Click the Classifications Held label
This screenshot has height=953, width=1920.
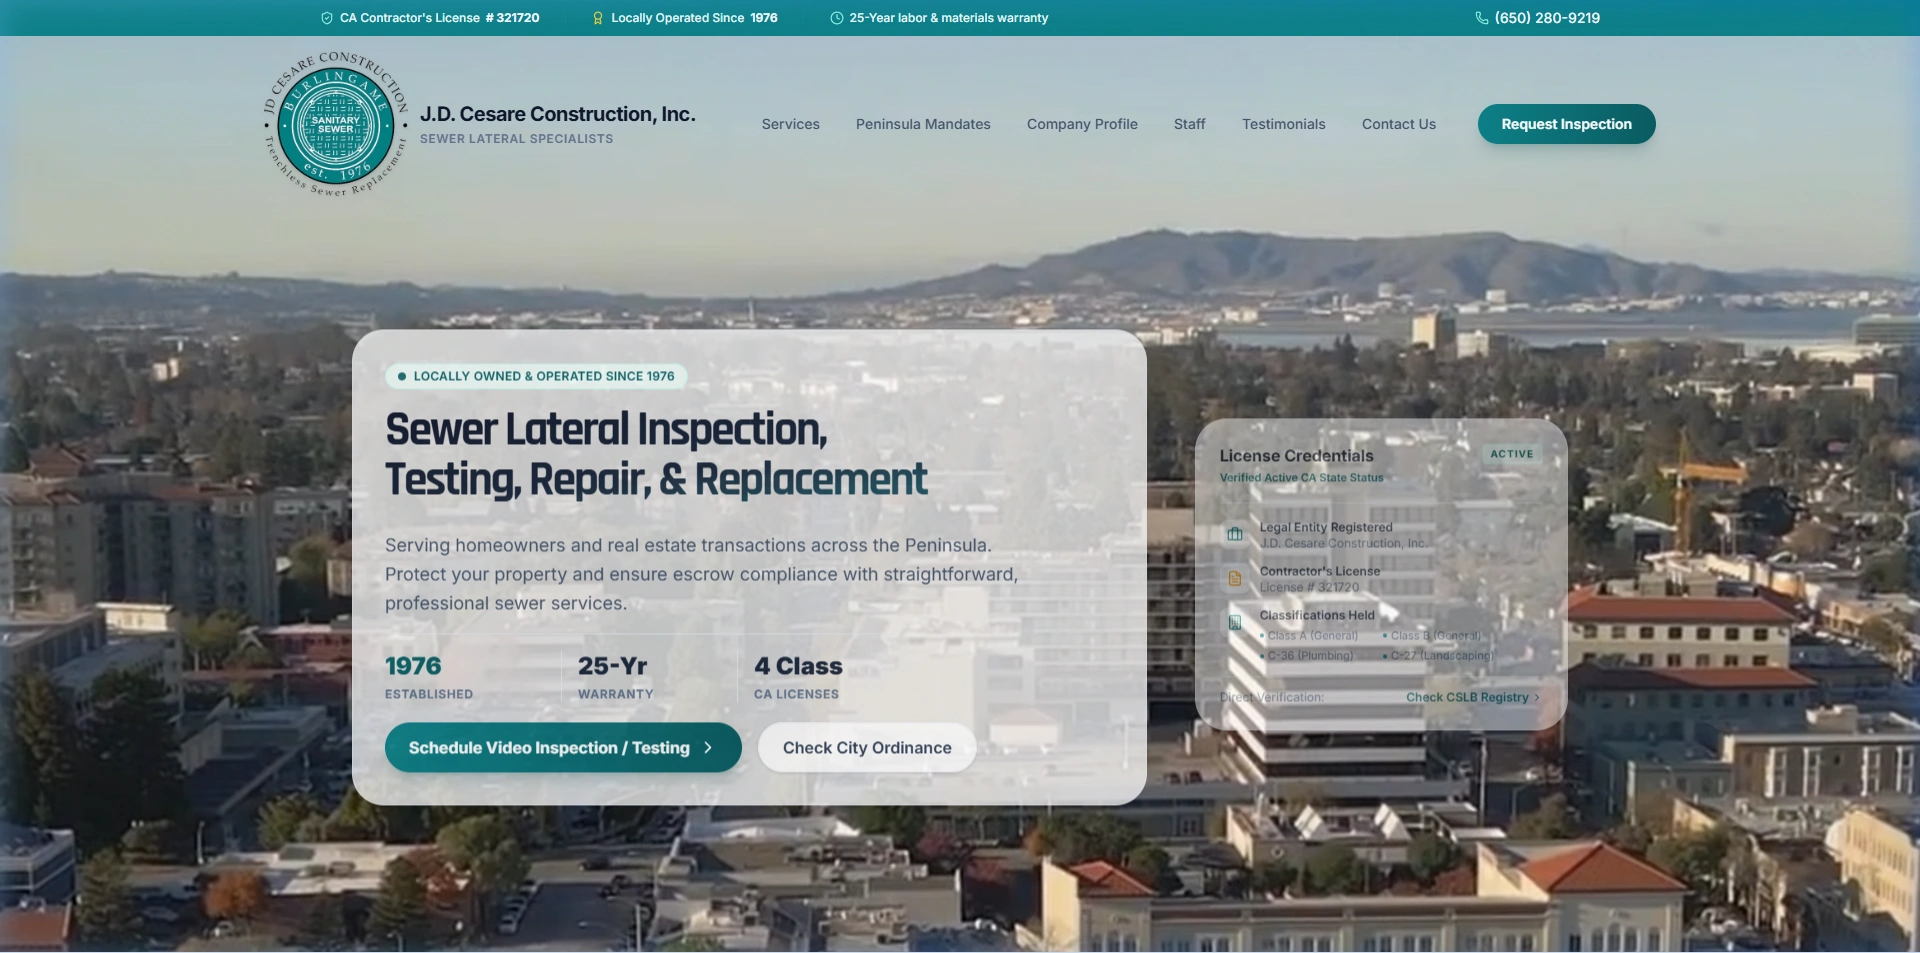point(1317,615)
